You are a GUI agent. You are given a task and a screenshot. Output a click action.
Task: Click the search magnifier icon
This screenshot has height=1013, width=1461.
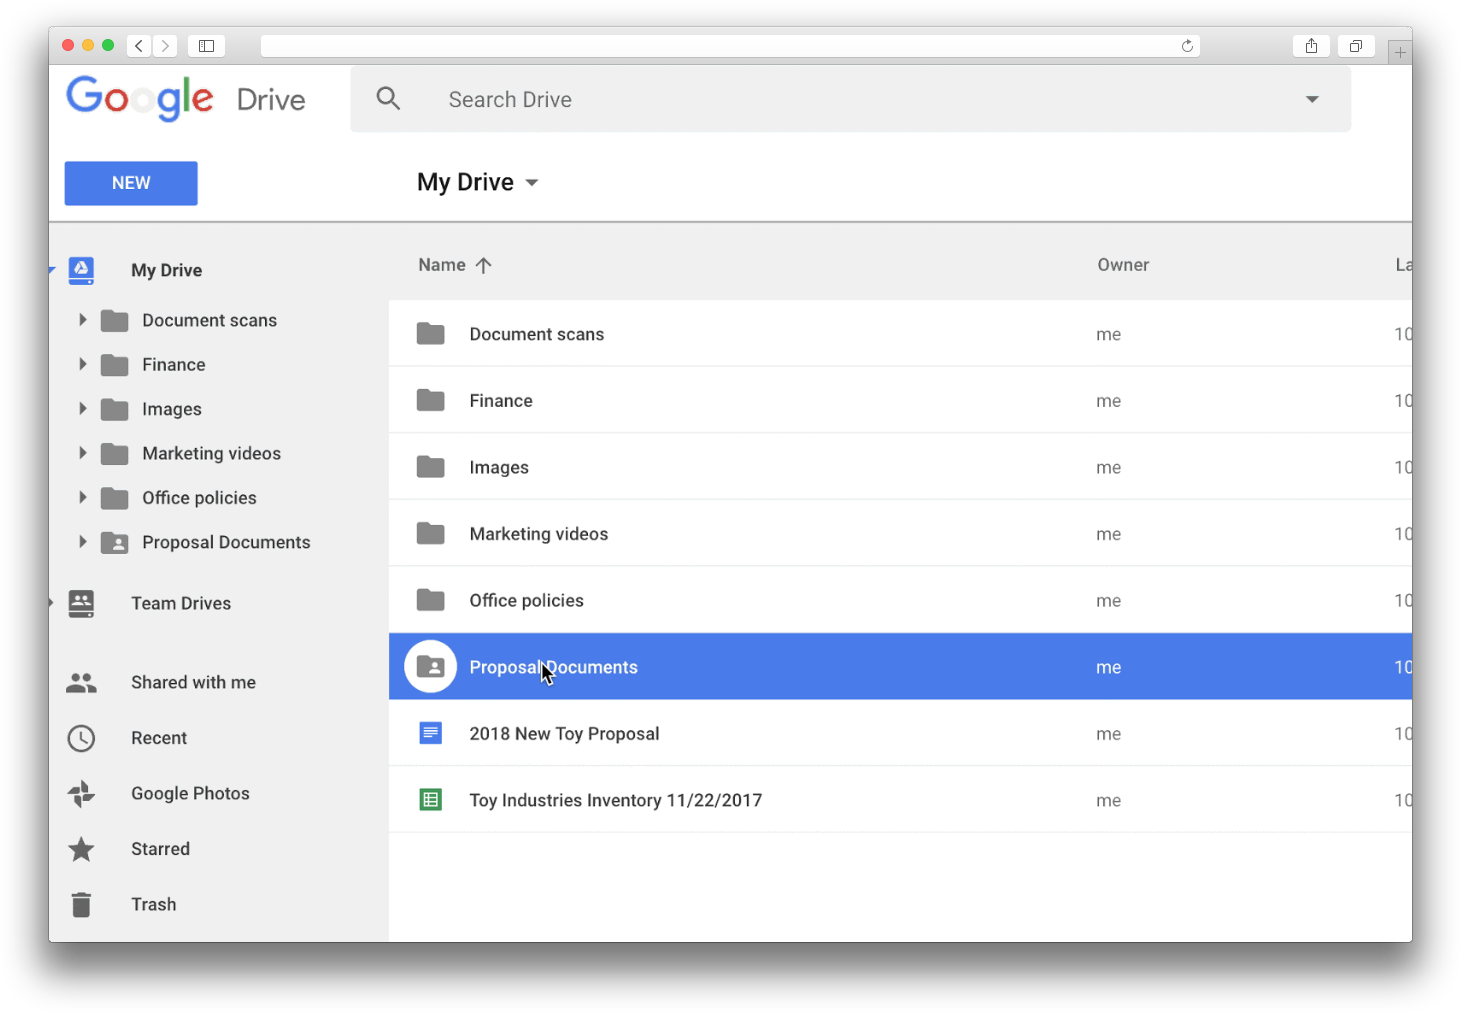click(x=388, y=98)
